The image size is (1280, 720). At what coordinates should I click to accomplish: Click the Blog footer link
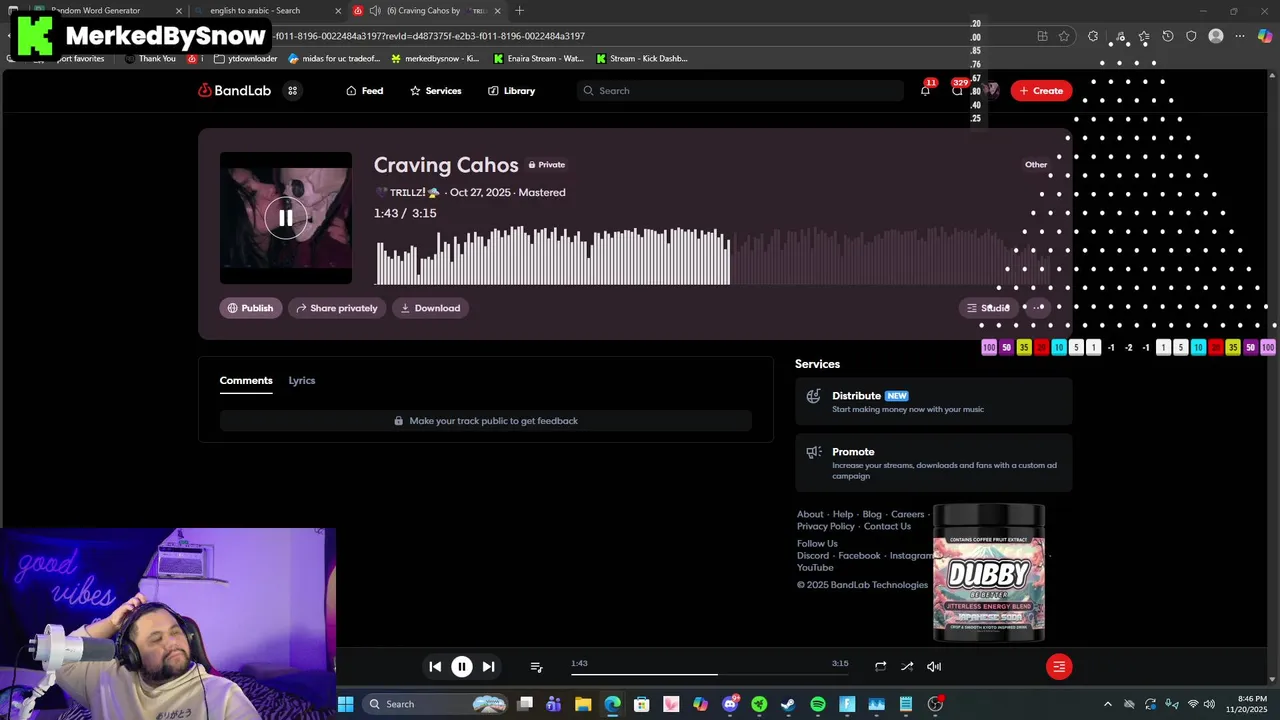(x=872, y=514)
